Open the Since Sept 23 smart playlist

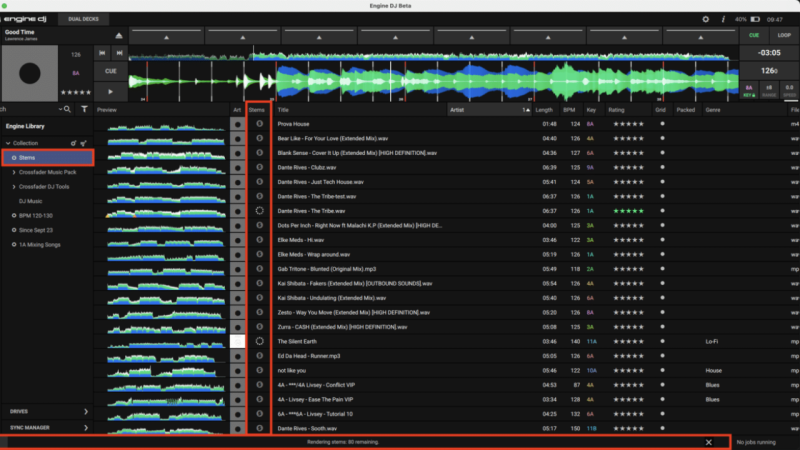click(36, 230)
